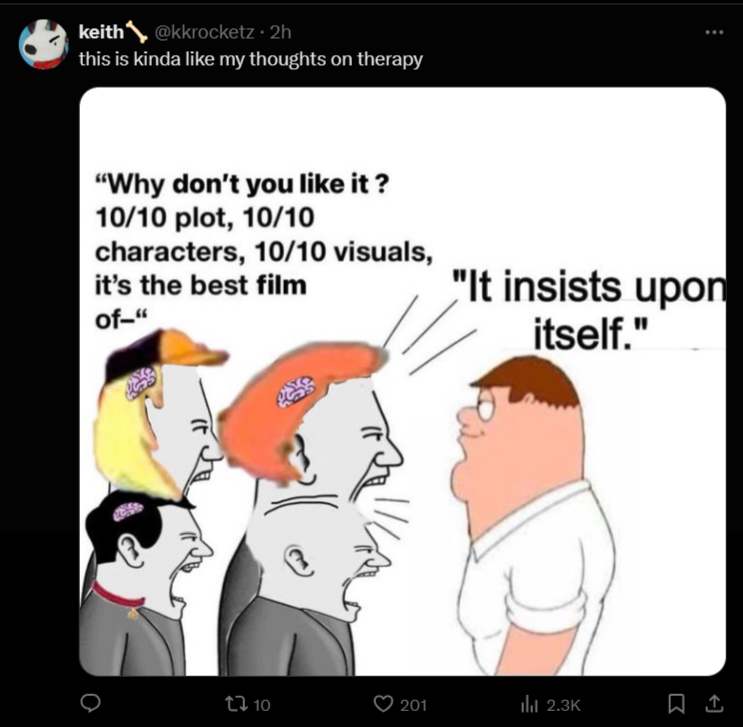Click the like count of 201
This screenshot has width=743, height=727.
414,705
